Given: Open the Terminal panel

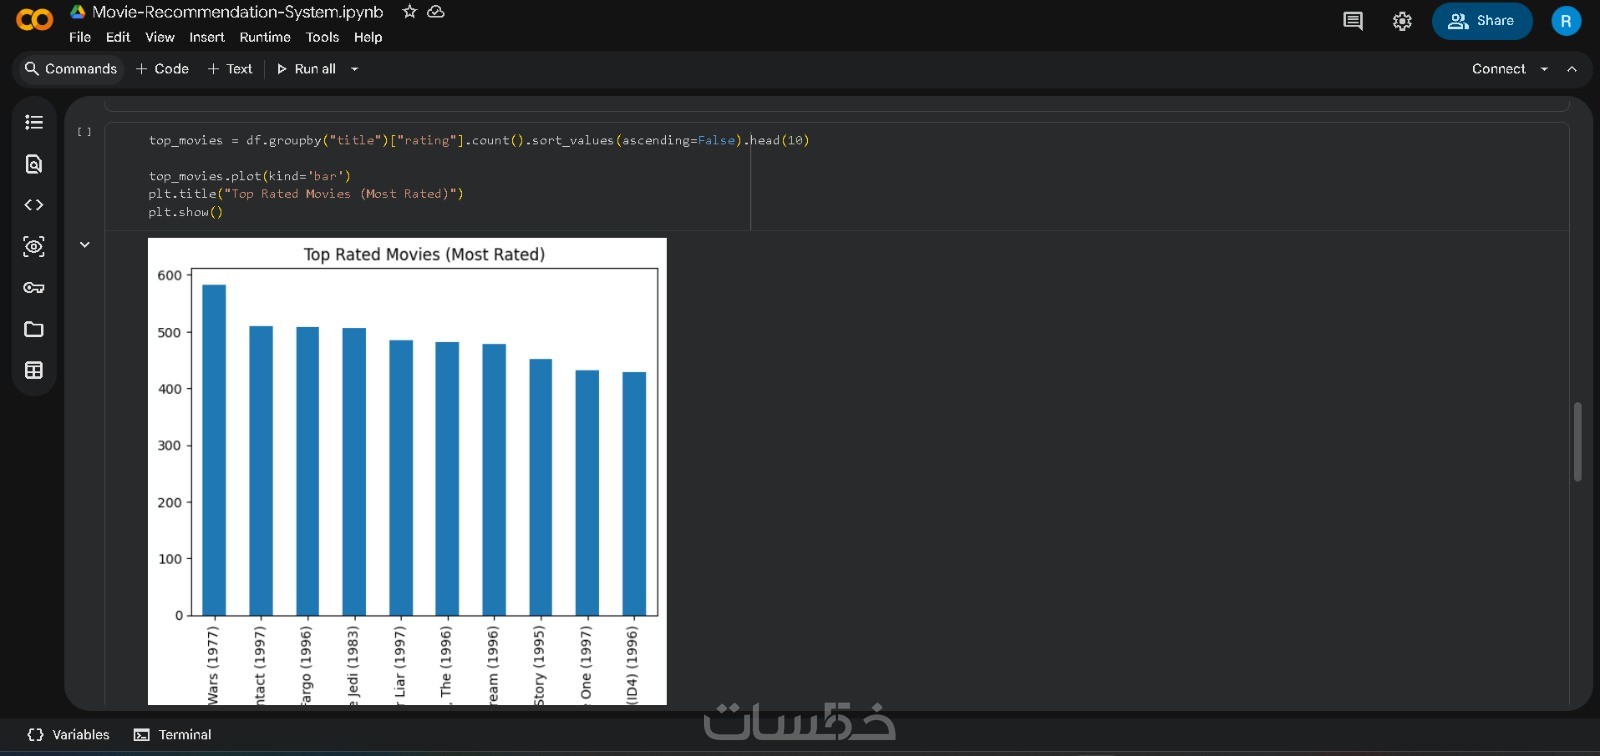Looking at the screenshot, I should coord(173,735).
